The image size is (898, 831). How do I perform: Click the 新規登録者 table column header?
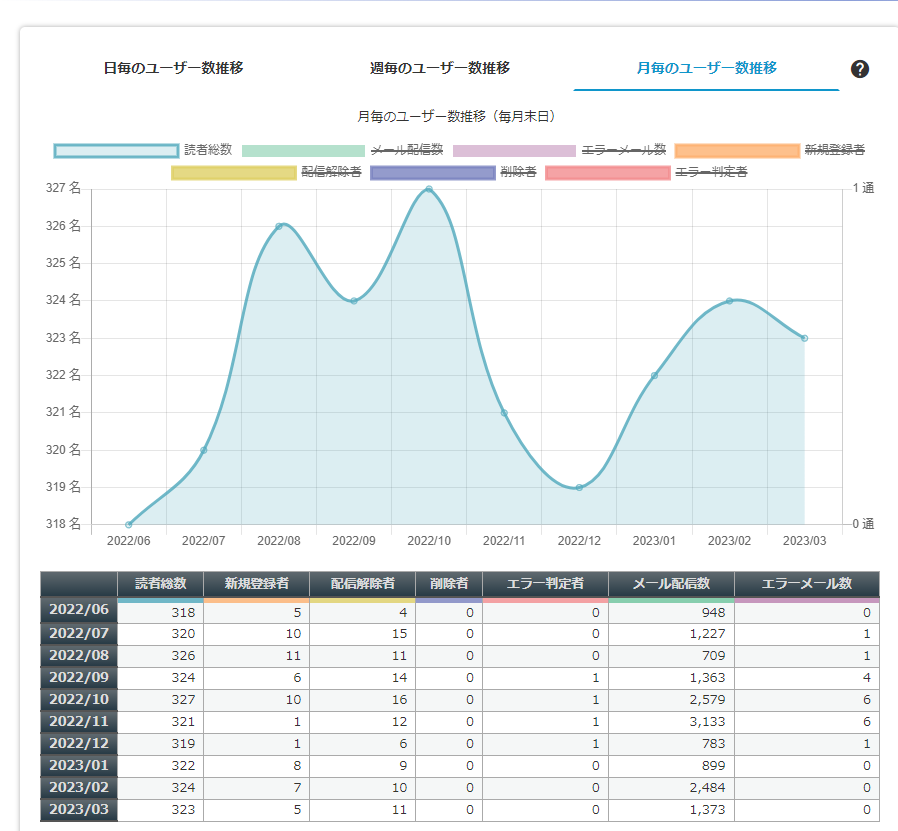pyautogui.click(x=257, y=584)
